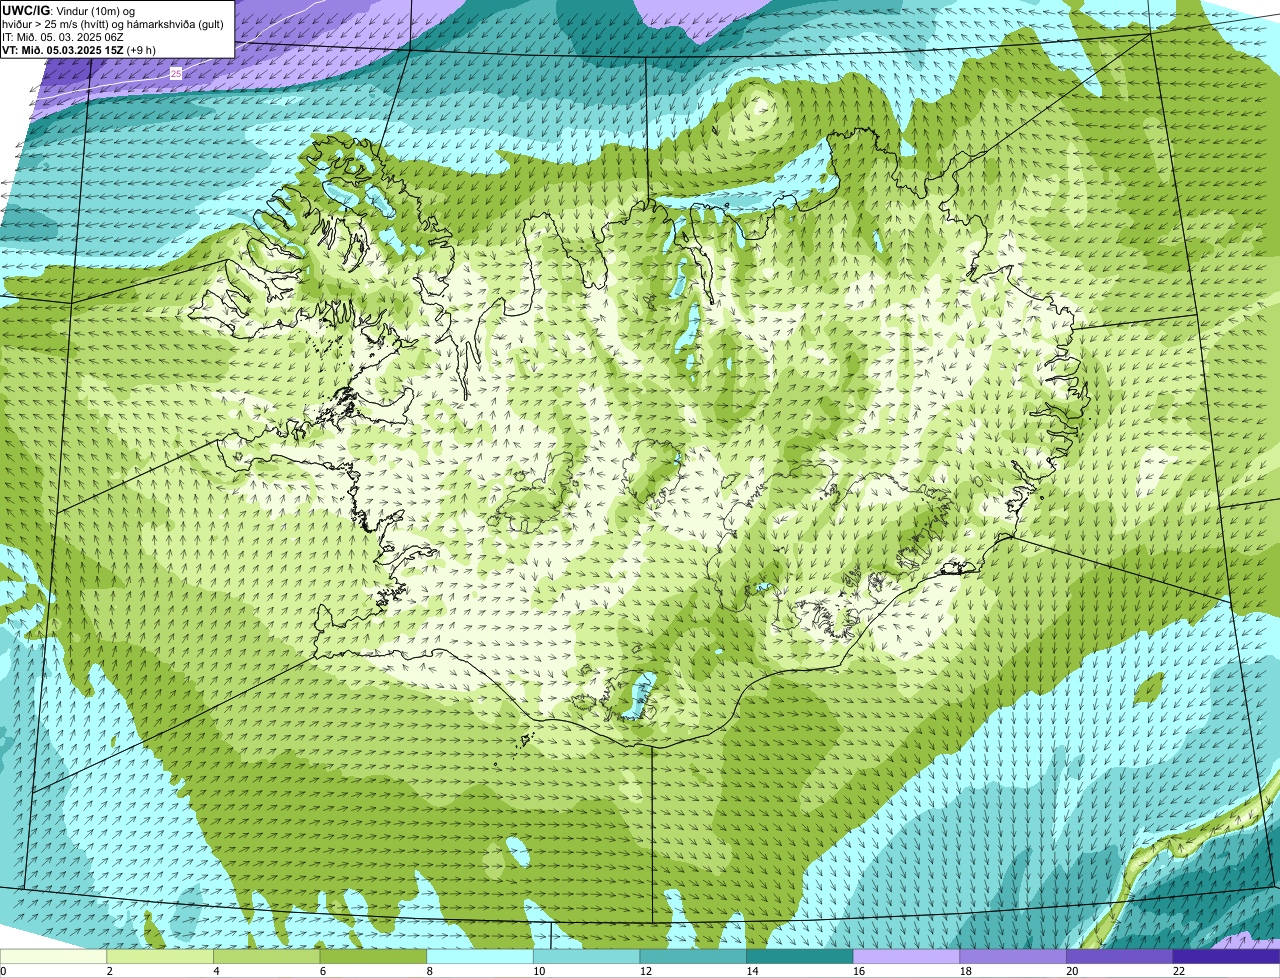
Task: Click the 2–4 m/s legend color swatch
Action: [x=160, y=956]
